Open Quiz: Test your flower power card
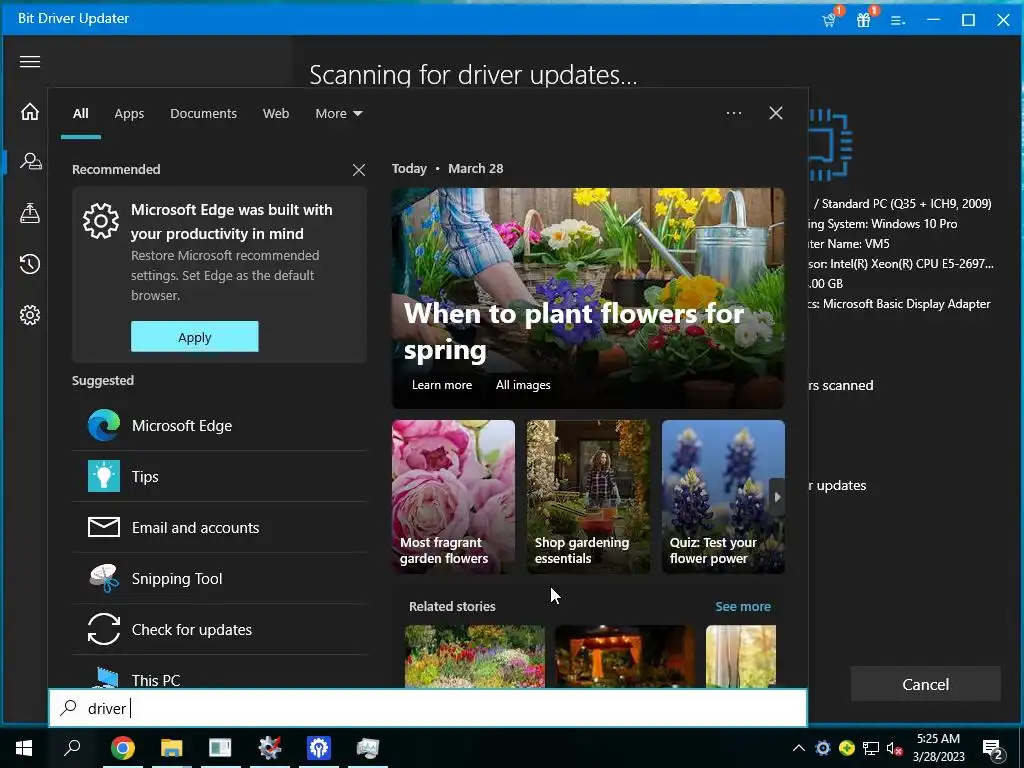Screen dimensions: 1024x768 point(723,497)
